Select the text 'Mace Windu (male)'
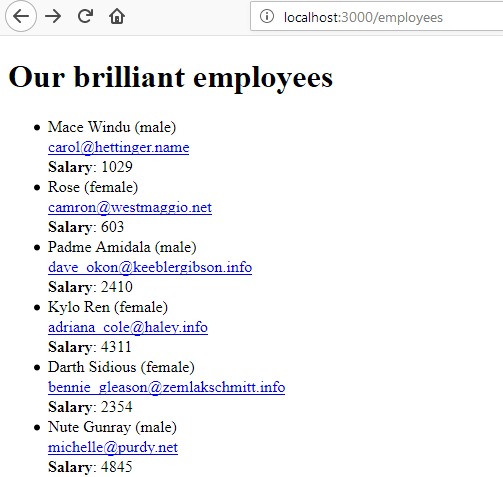The width and height of the screenshot is (503, 477). click(112, 127)
